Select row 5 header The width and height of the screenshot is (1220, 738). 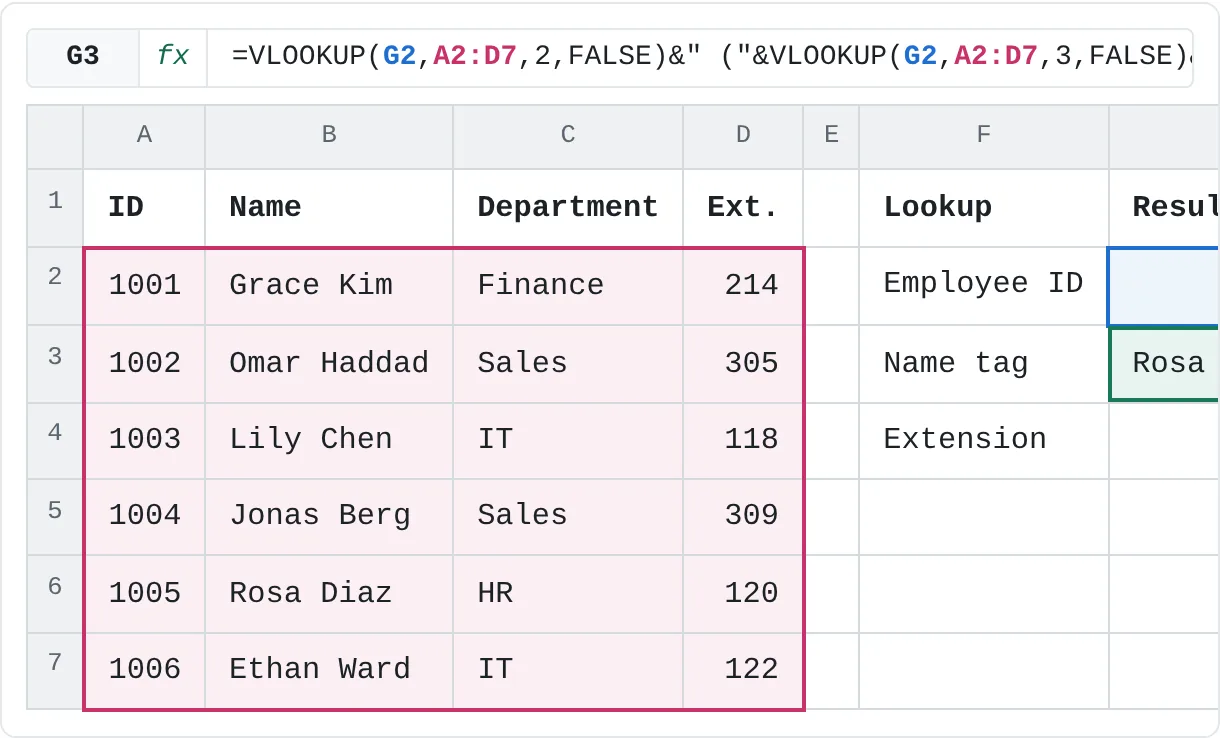coord(55,517)
